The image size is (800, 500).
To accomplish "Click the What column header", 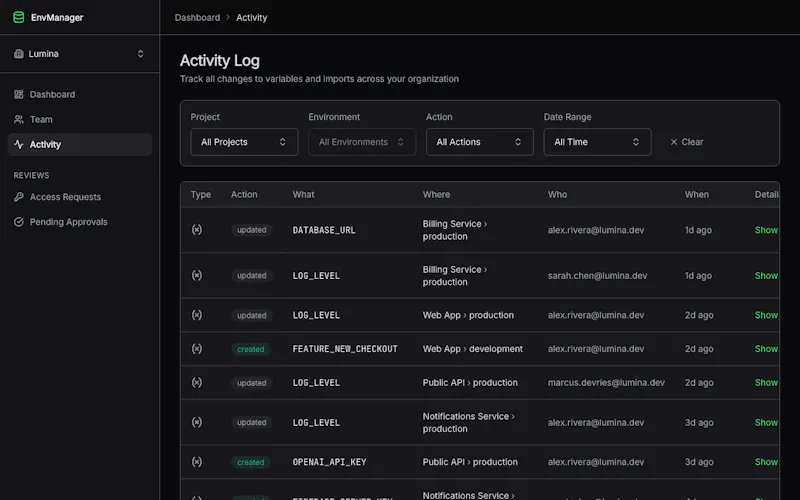I will click(x=304, y=194).
